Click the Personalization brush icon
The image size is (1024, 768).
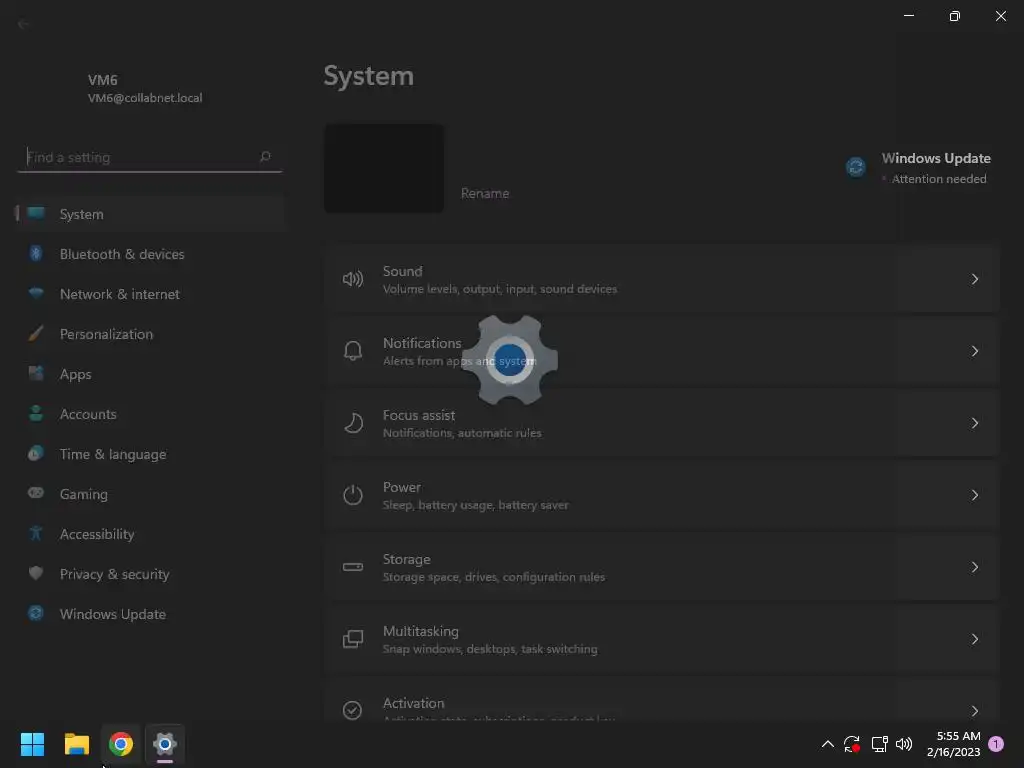click(x=36, y=334)
